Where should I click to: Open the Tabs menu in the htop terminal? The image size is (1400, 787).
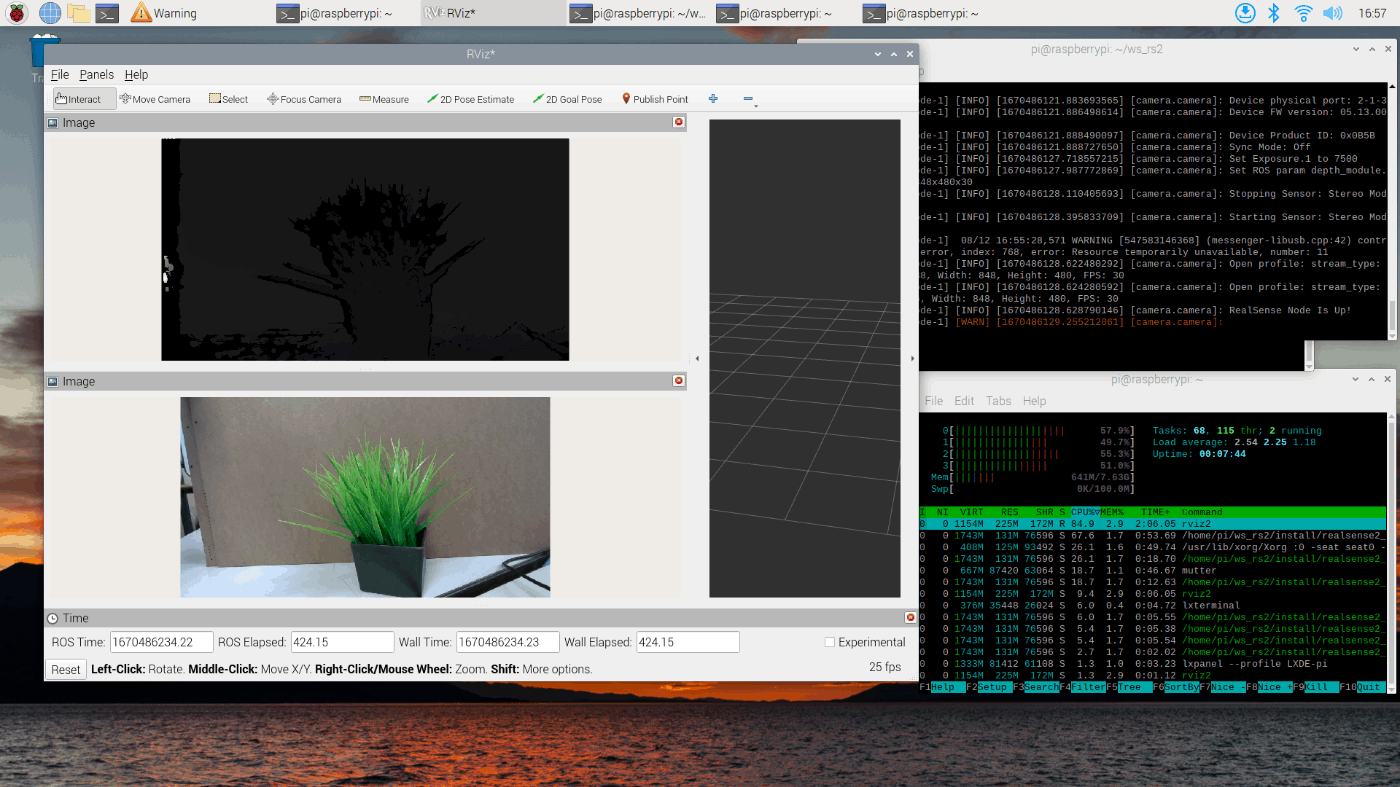click(x=998, y=400)
